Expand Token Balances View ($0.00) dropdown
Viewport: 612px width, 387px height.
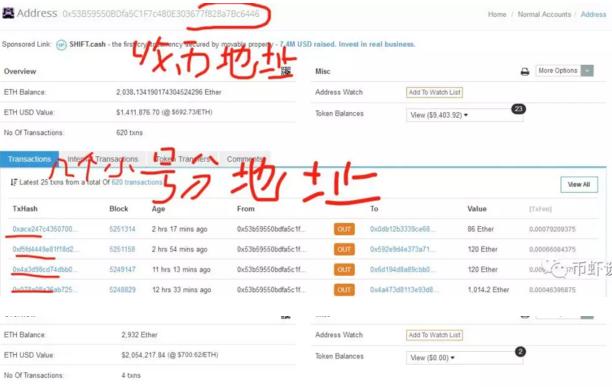[464, 358]
